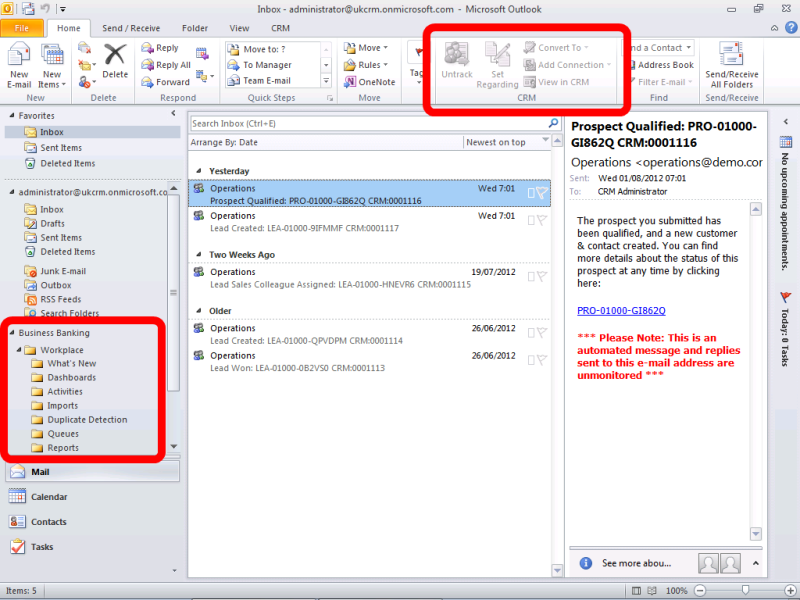Open the File tab
The height and width of the screenshot is (600, 800).
click(21, 28)
